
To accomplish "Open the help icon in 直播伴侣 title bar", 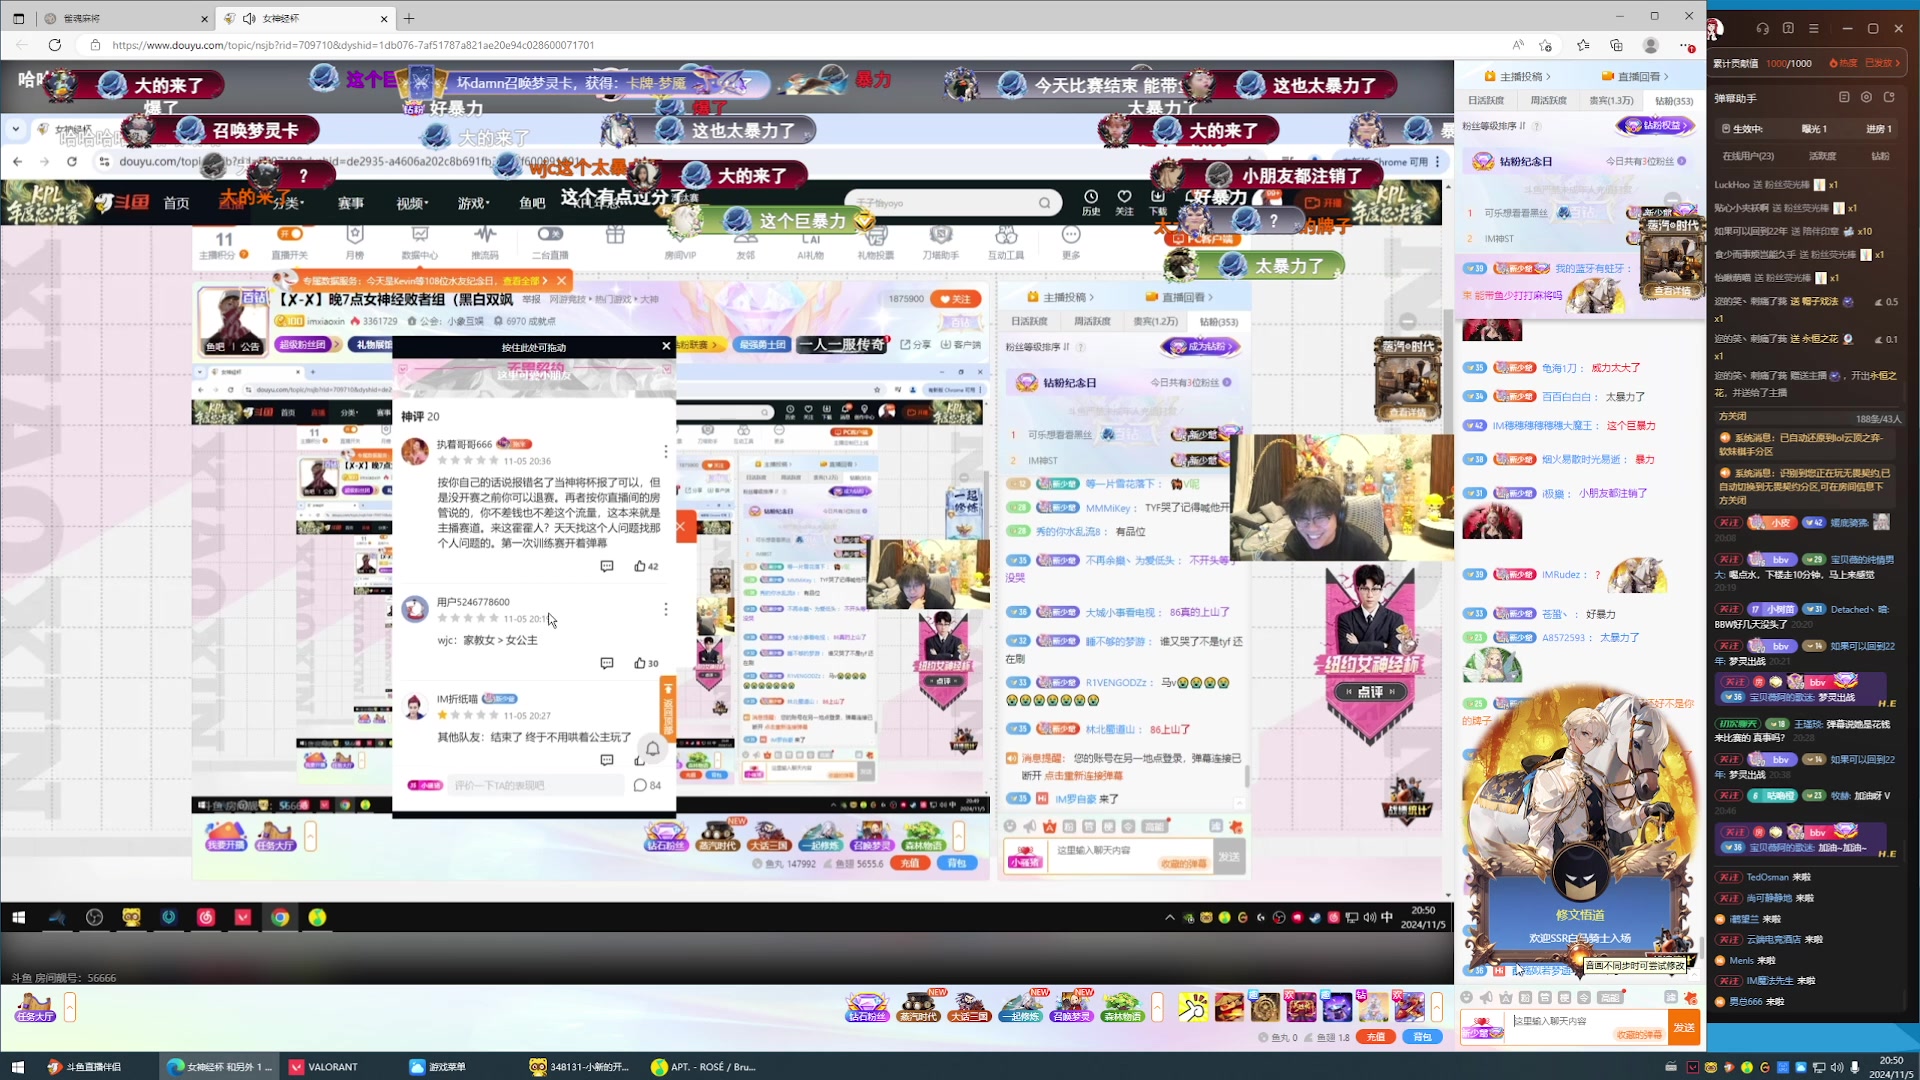I will point(1788,29).
